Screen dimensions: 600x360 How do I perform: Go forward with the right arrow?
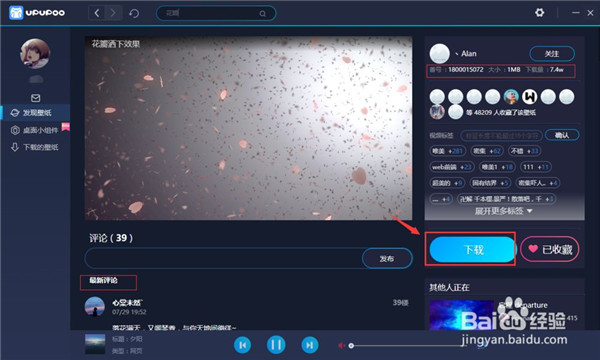tap(113, 13)
